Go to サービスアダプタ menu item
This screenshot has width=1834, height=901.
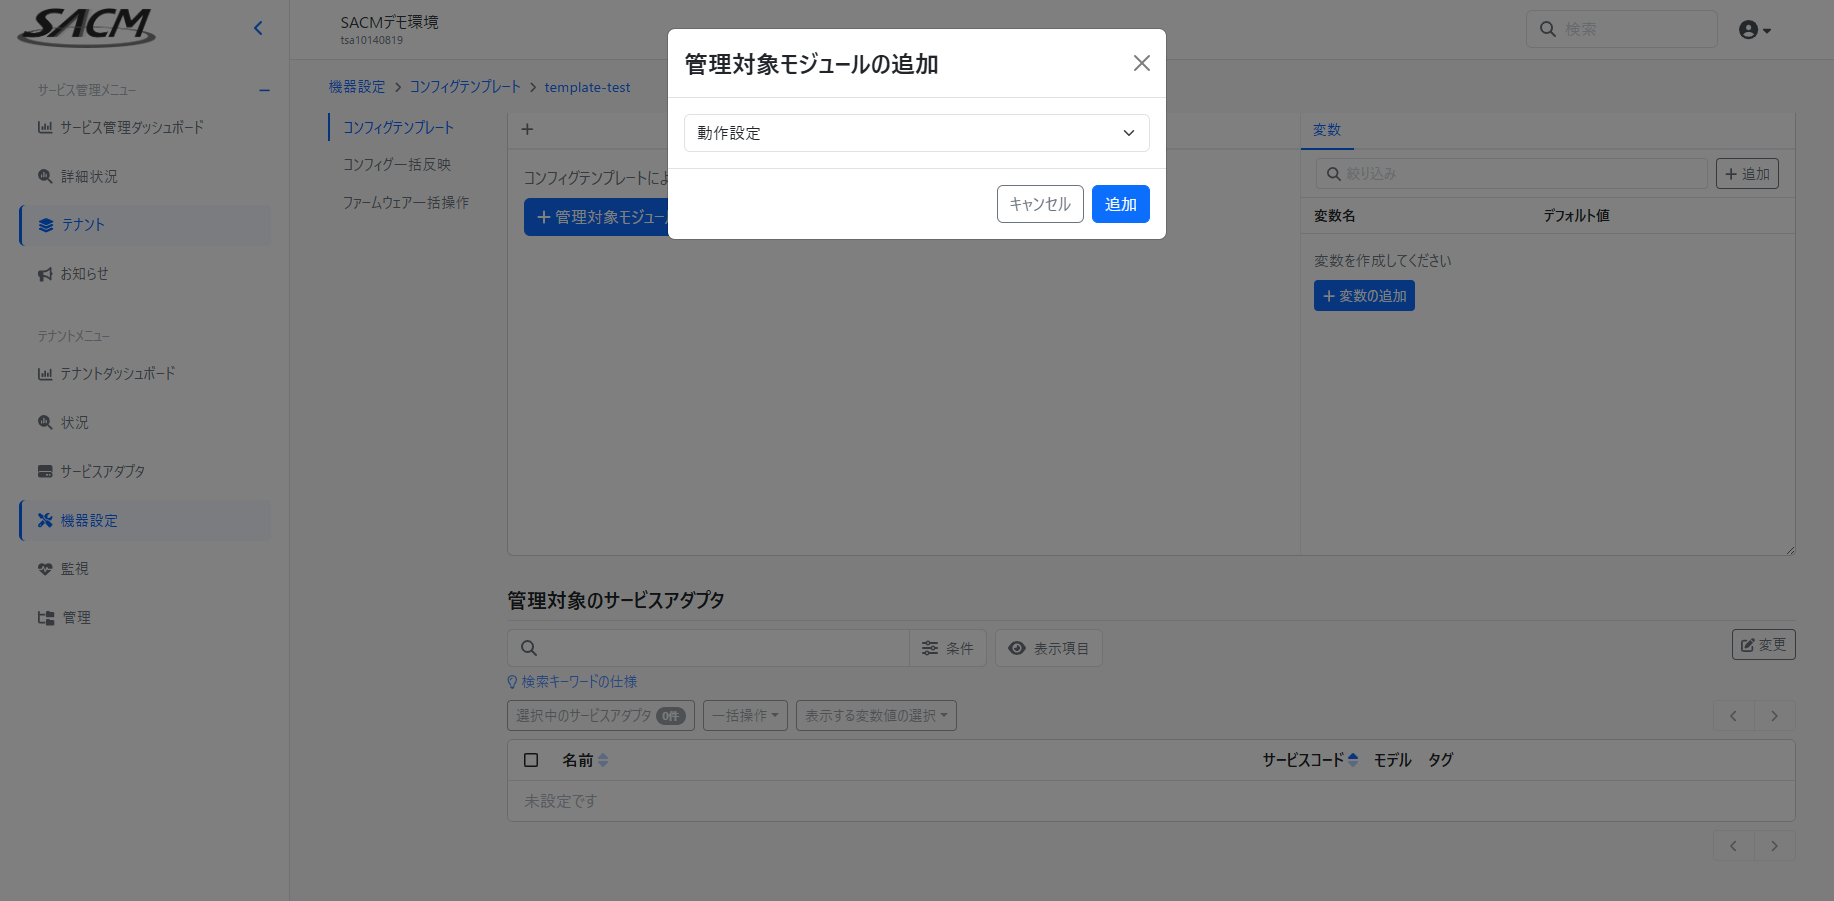tap(102, 471)
